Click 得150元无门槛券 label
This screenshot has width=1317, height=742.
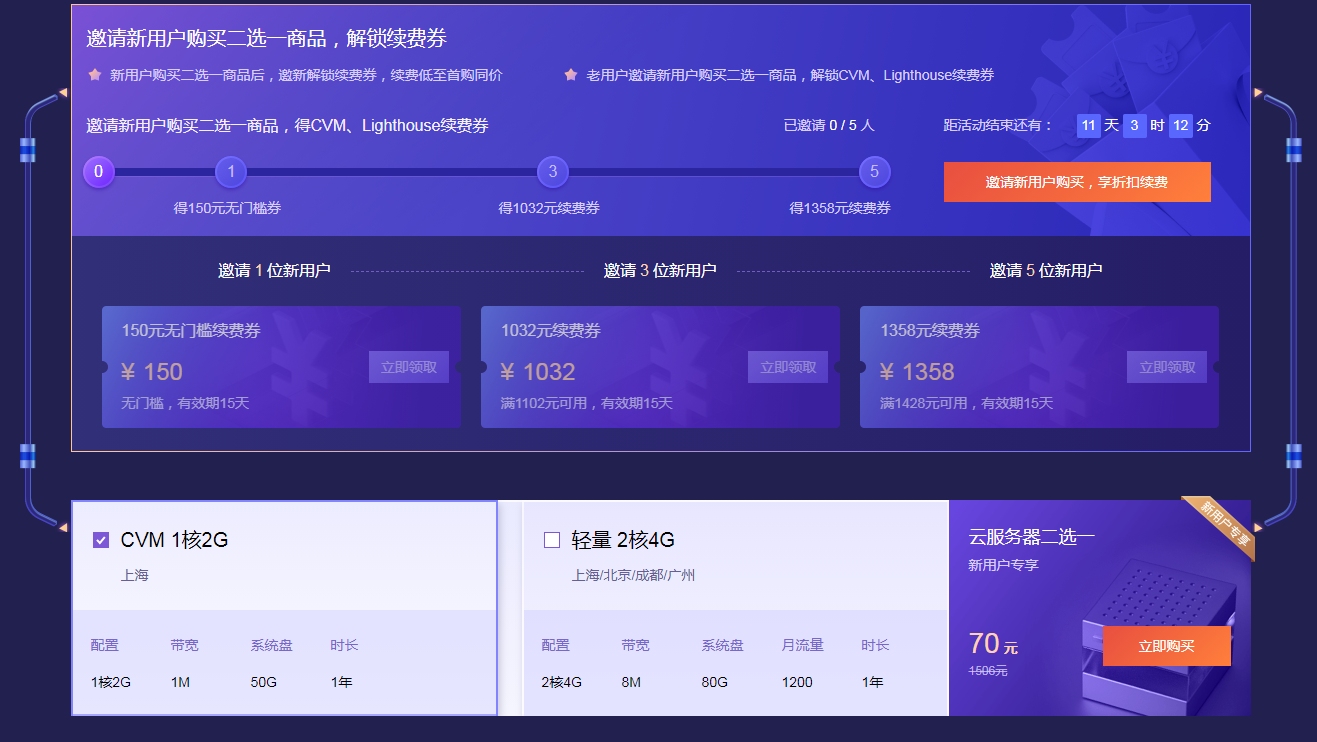(x=228, y=208)
